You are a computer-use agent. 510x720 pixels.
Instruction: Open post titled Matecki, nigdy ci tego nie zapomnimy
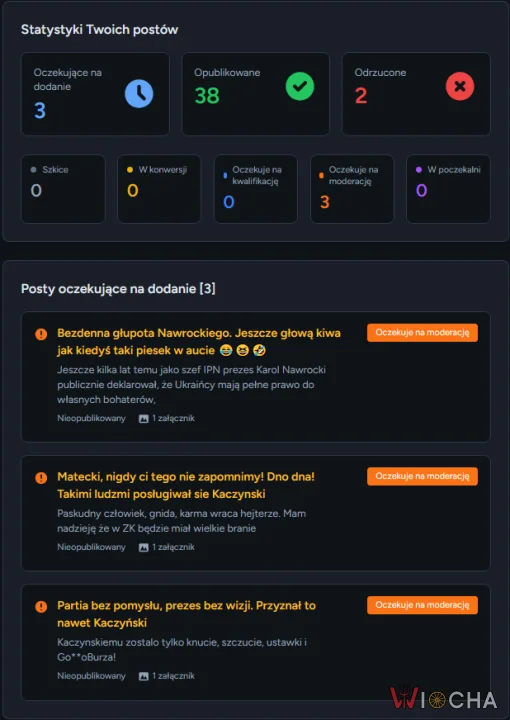(186, 485)
